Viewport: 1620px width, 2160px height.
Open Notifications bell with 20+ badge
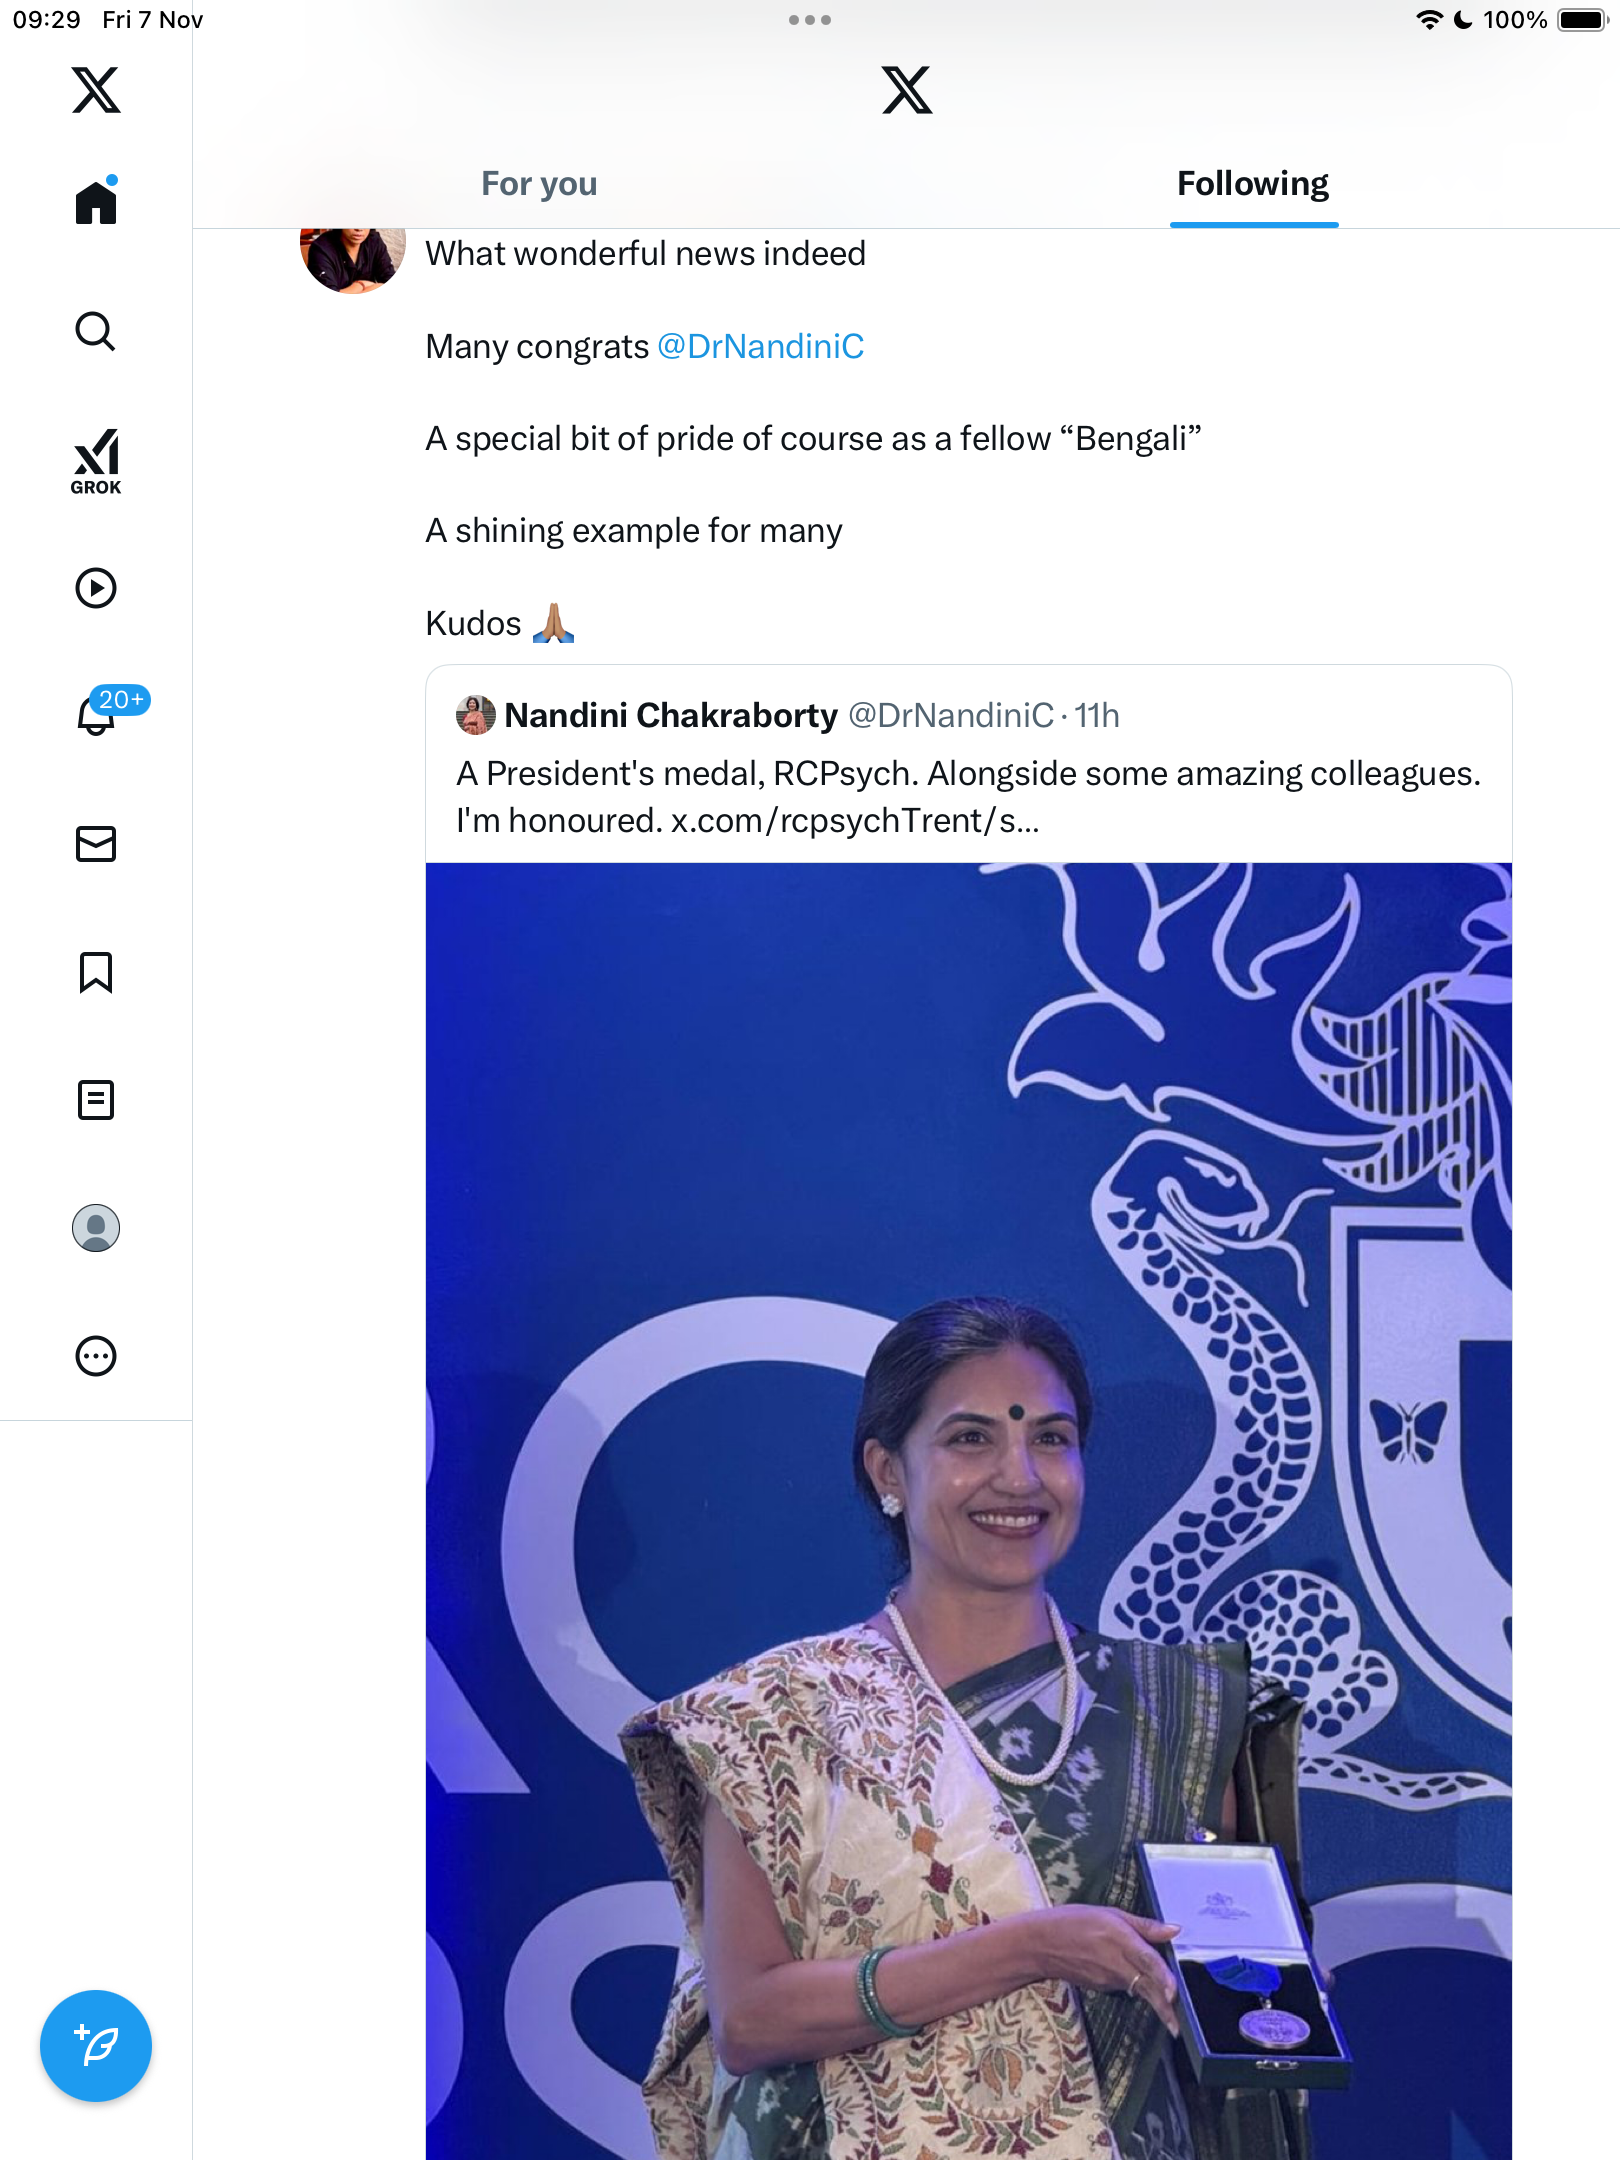(97, 715)
